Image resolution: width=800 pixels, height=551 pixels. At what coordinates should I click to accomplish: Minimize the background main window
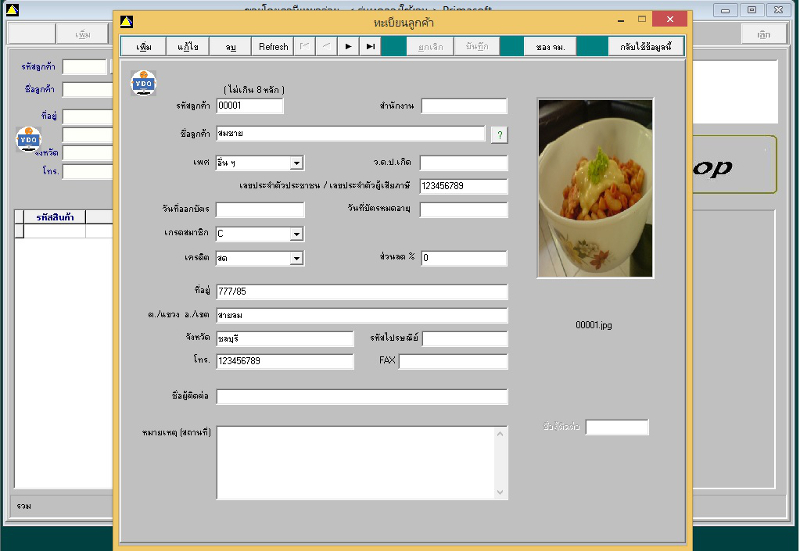click(x=726, y=10)
